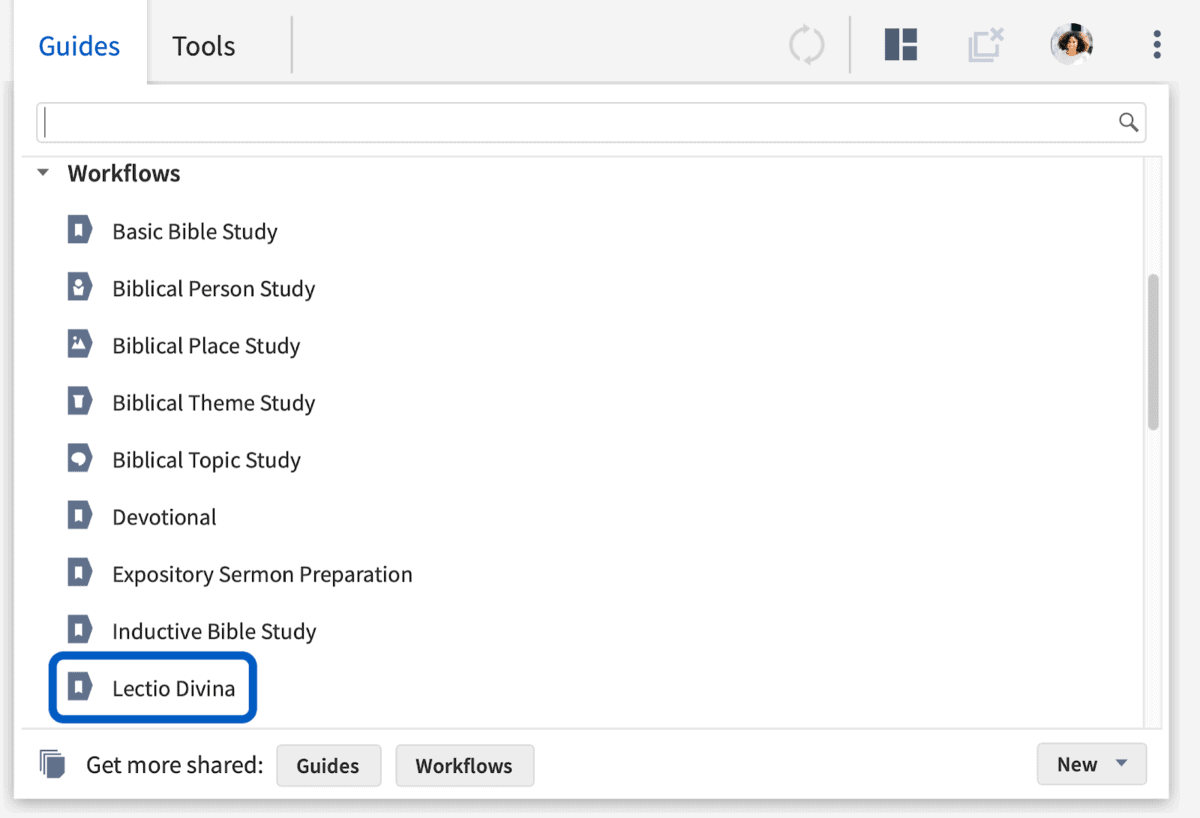Focus the guides search input field
Image resolution: width=1200 pixels, height=818 pixels.
(x=580, y=123)
